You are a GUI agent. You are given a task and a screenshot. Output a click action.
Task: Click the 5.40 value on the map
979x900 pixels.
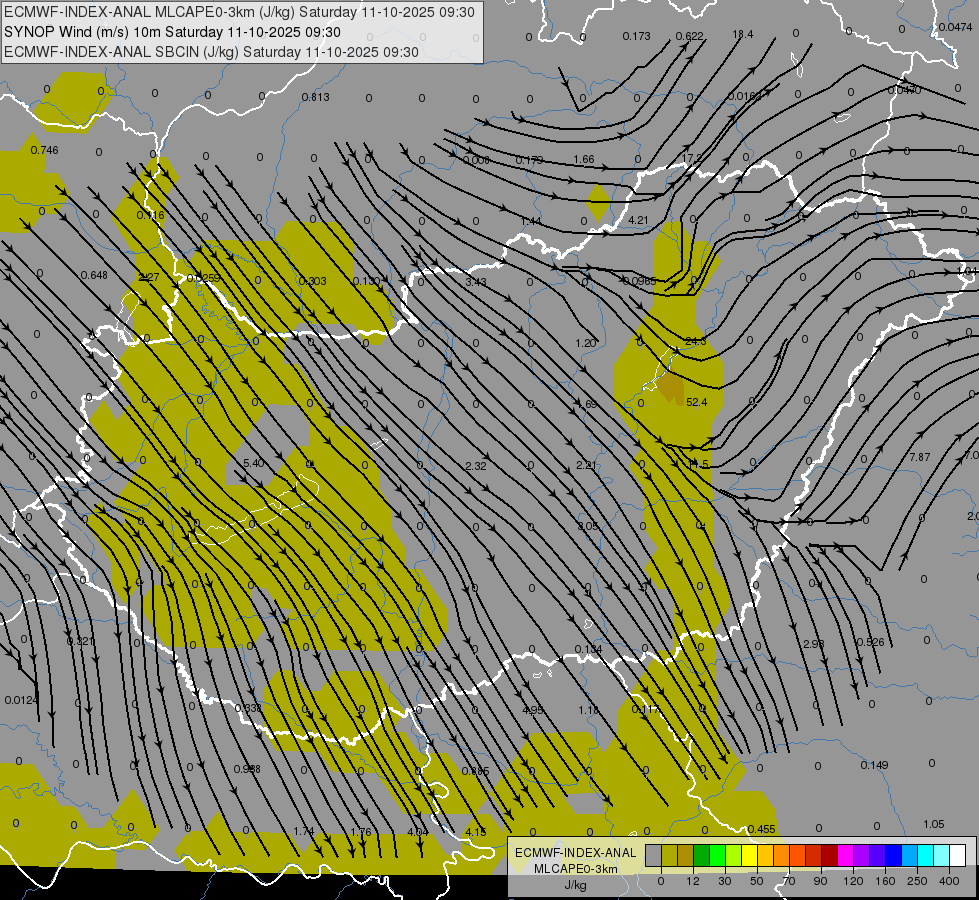(253, 463)
